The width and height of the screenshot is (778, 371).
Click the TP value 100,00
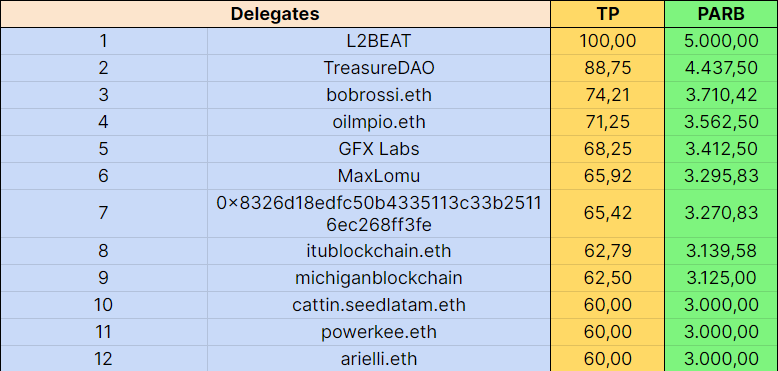[x=607, y=41]
